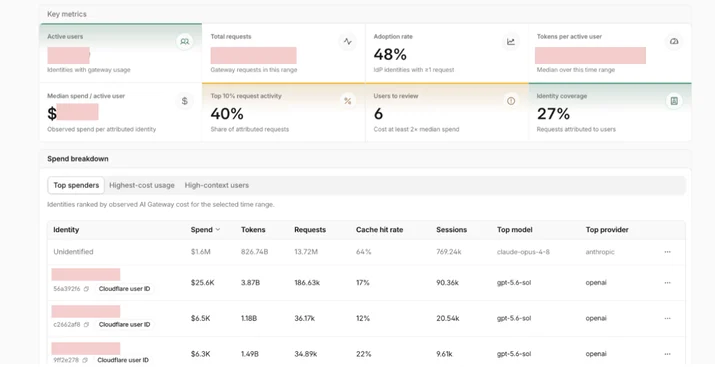The image size is (715, 367).
Task: Click the Tokens per active user gauge icon
Action: pos(674,41)
